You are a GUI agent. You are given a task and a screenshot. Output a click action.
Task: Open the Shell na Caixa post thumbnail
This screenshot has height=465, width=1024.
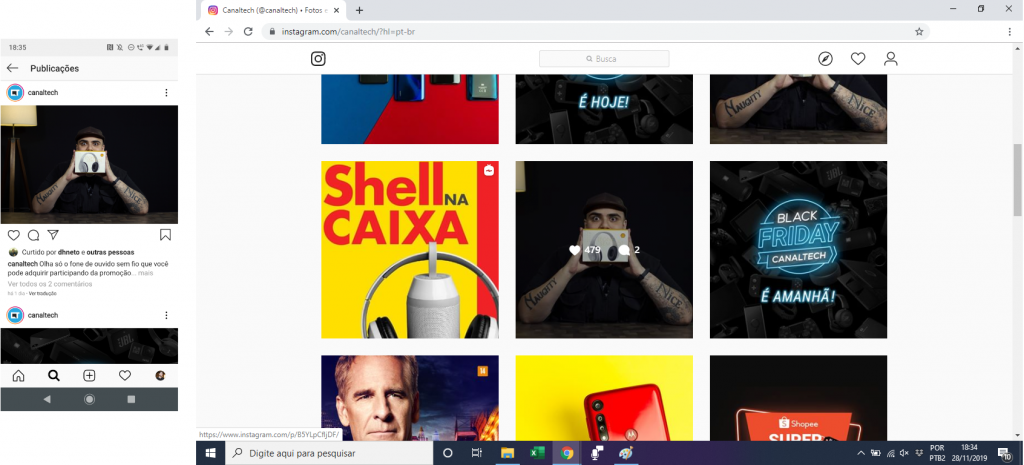[409, 249]
